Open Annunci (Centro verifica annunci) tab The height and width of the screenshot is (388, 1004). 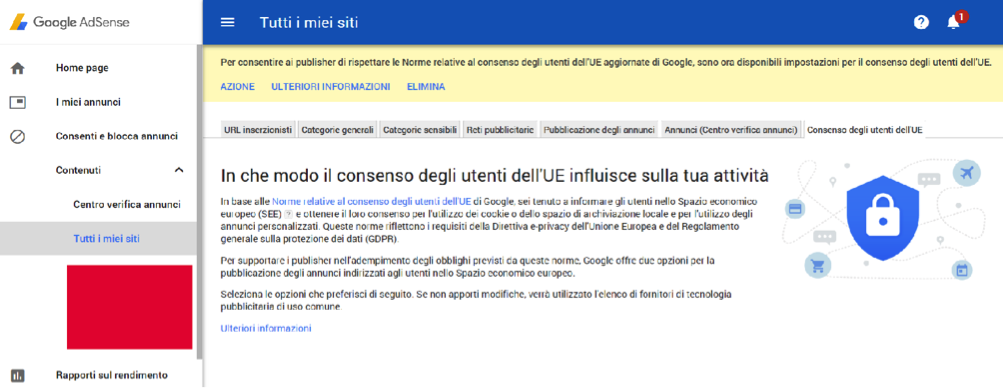coord(731,129)
